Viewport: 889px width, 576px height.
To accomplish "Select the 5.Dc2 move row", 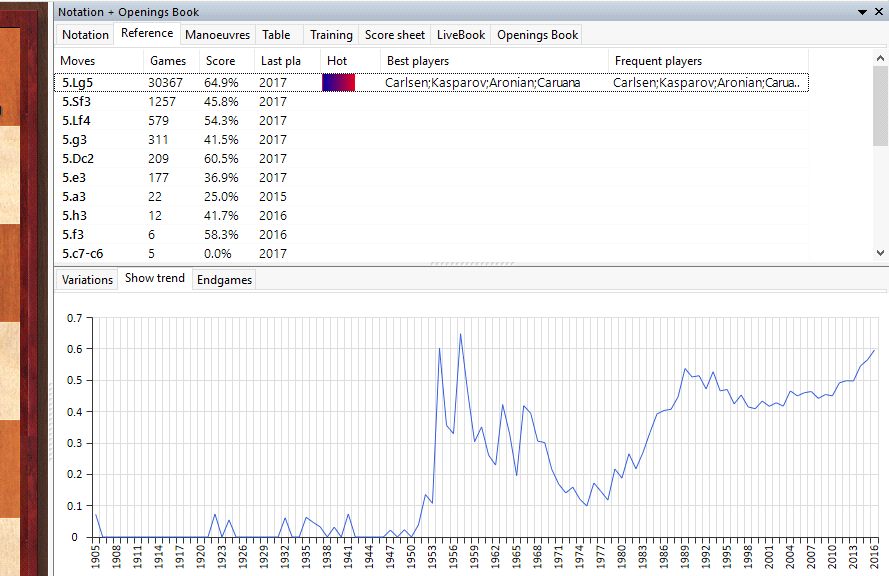I will [78, 159].
